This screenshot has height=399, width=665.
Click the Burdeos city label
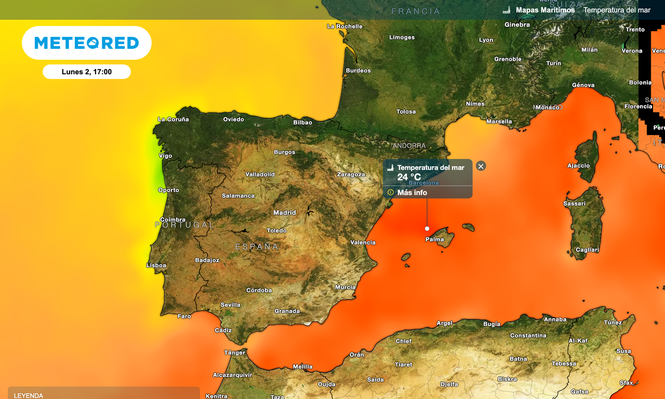click(x=358, y=71)
